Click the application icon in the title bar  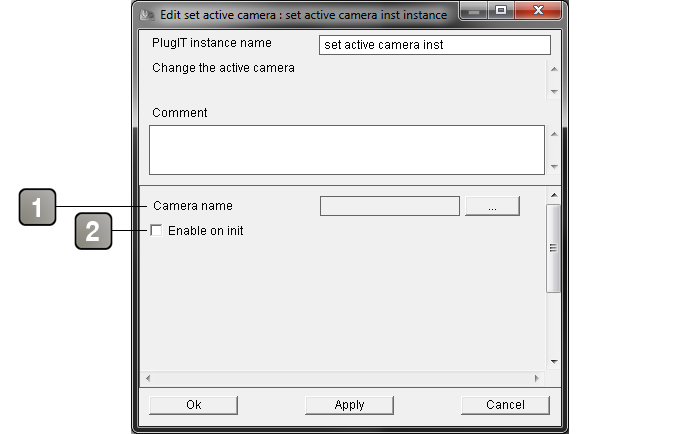pyautogui.click(x=146, y=15)
